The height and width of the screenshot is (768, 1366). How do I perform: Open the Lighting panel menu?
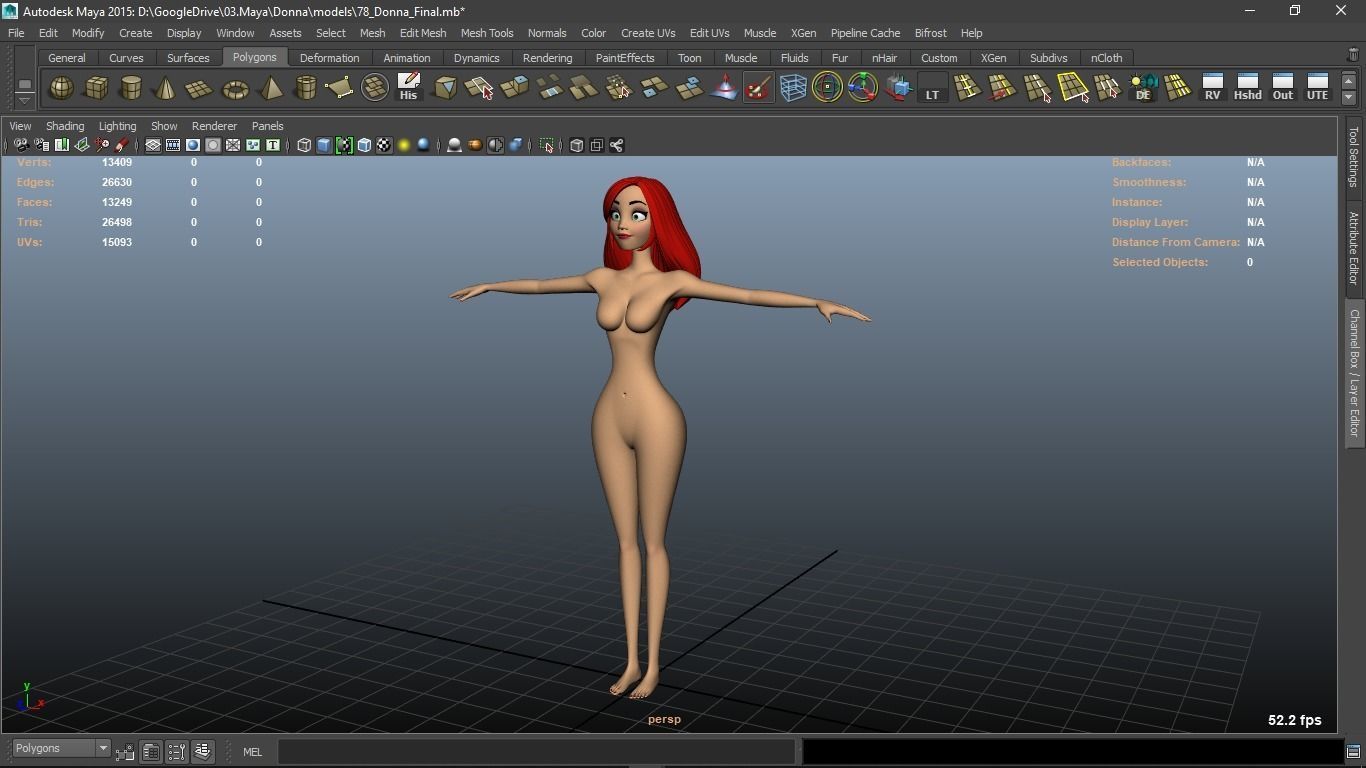click(117, 126)
